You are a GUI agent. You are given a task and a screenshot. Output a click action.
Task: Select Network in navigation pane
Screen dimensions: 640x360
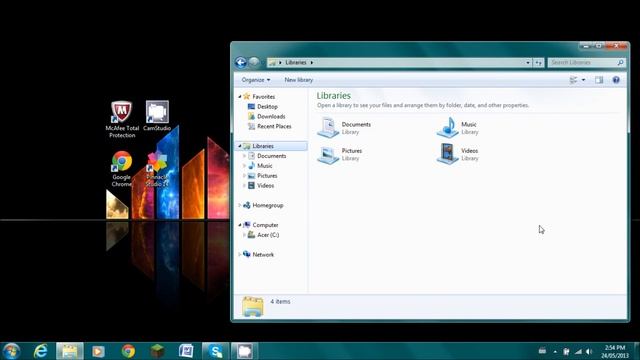pyautogui.click(x=263, y=255)
